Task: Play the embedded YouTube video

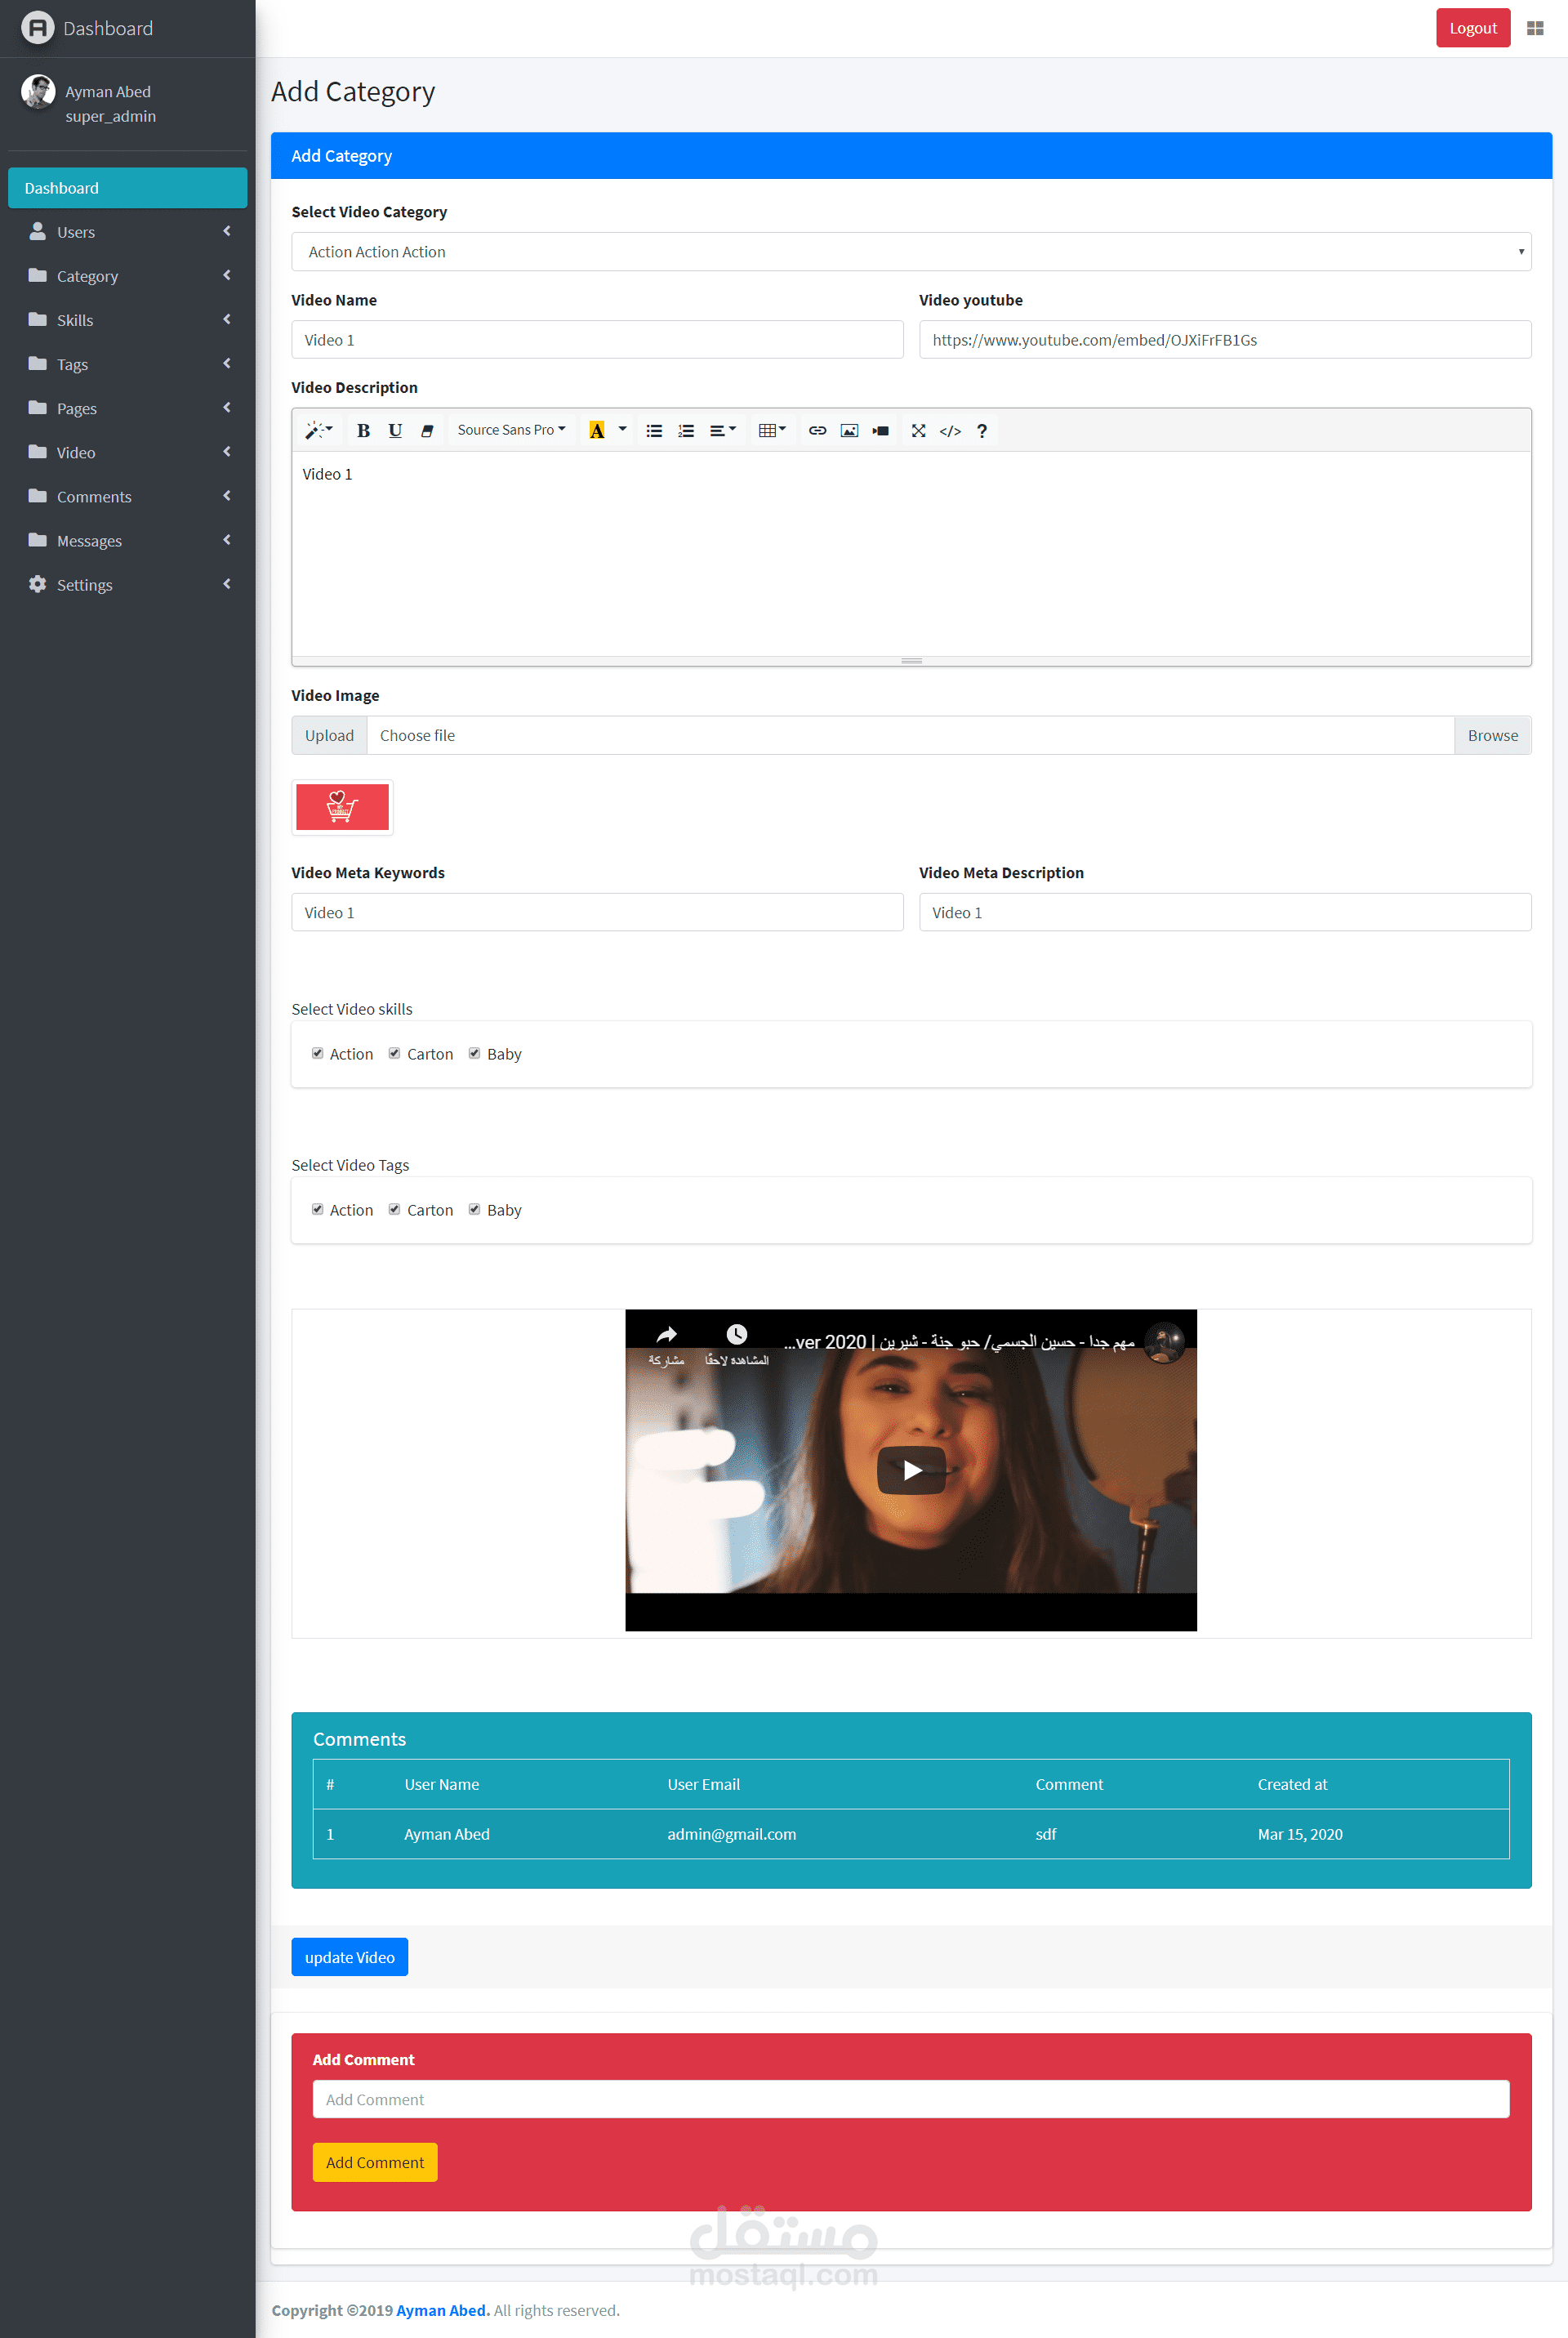Action: click(911, 1469)
